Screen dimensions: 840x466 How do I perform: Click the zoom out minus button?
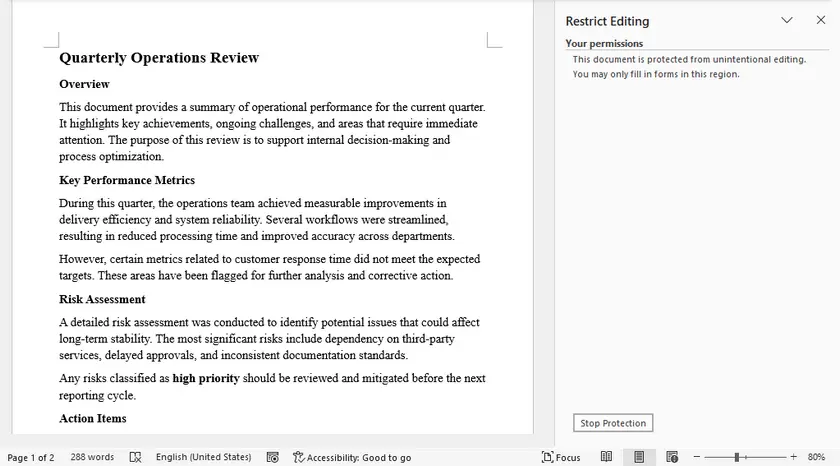pos(697,457)
